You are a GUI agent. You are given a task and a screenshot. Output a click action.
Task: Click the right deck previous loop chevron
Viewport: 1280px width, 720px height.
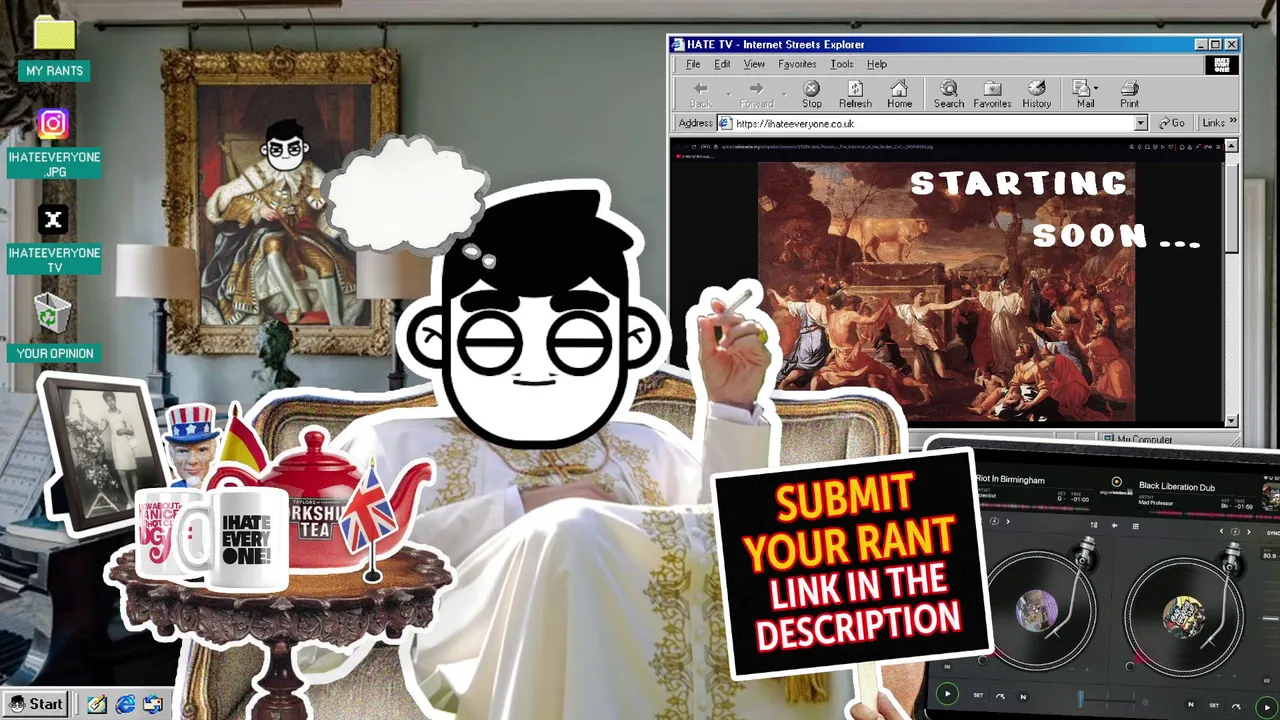tap(1221, 531)
